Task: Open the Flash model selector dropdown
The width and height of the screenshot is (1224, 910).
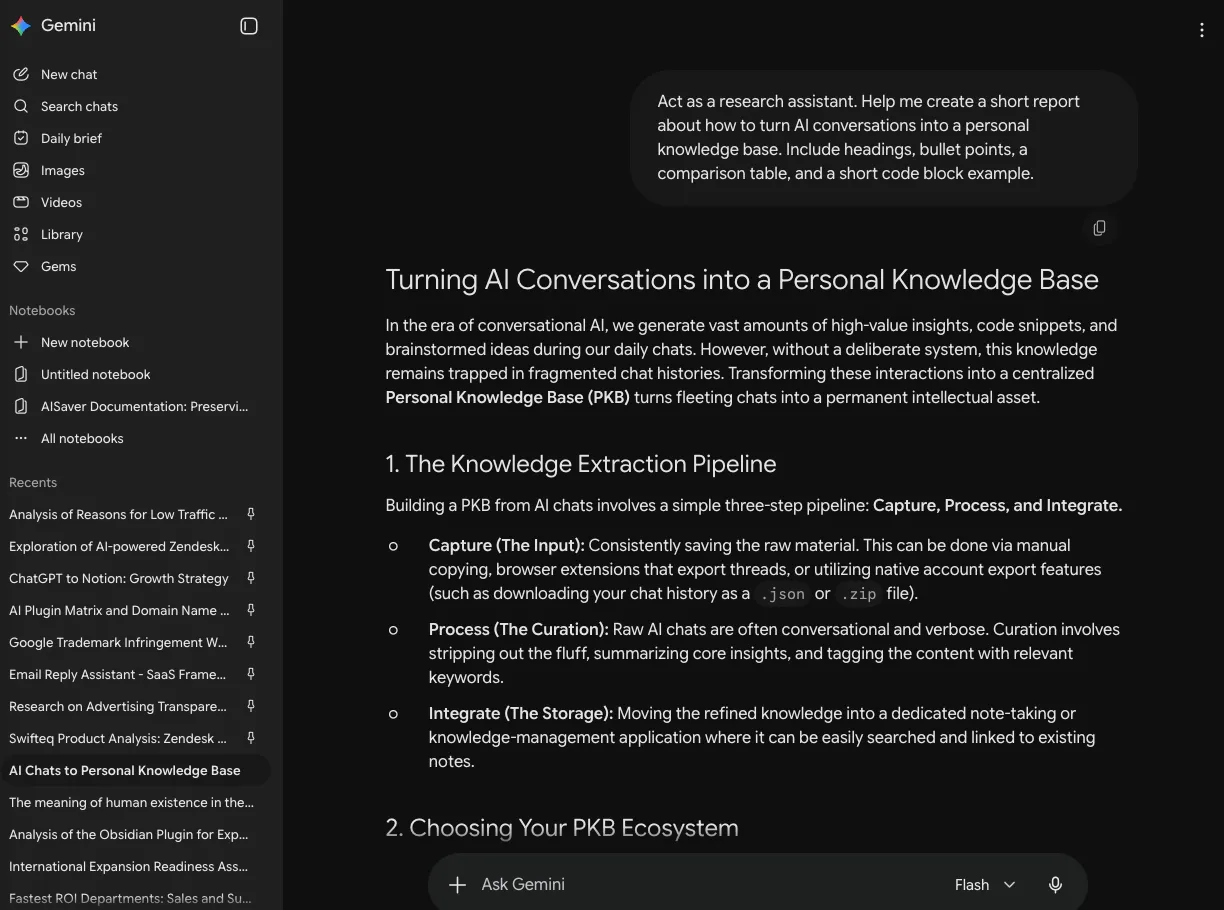Action: (x=984, y=884)
